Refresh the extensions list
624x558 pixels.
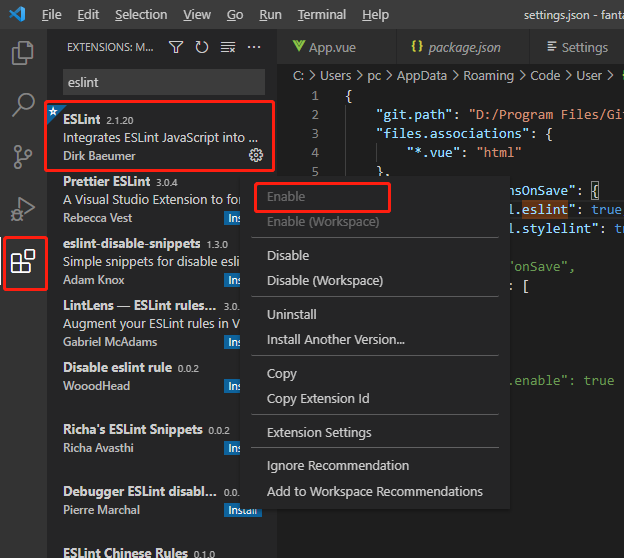tap(202, 47)
